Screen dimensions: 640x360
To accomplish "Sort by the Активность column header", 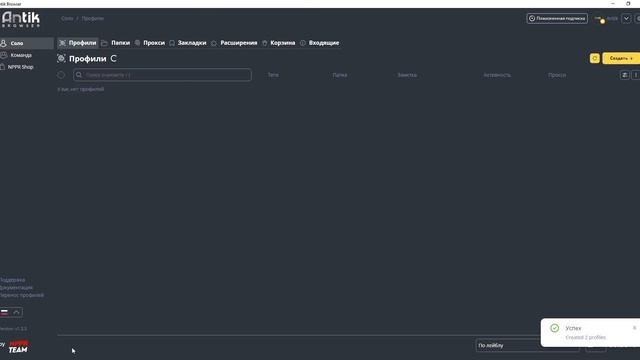I will coord(497,75).
